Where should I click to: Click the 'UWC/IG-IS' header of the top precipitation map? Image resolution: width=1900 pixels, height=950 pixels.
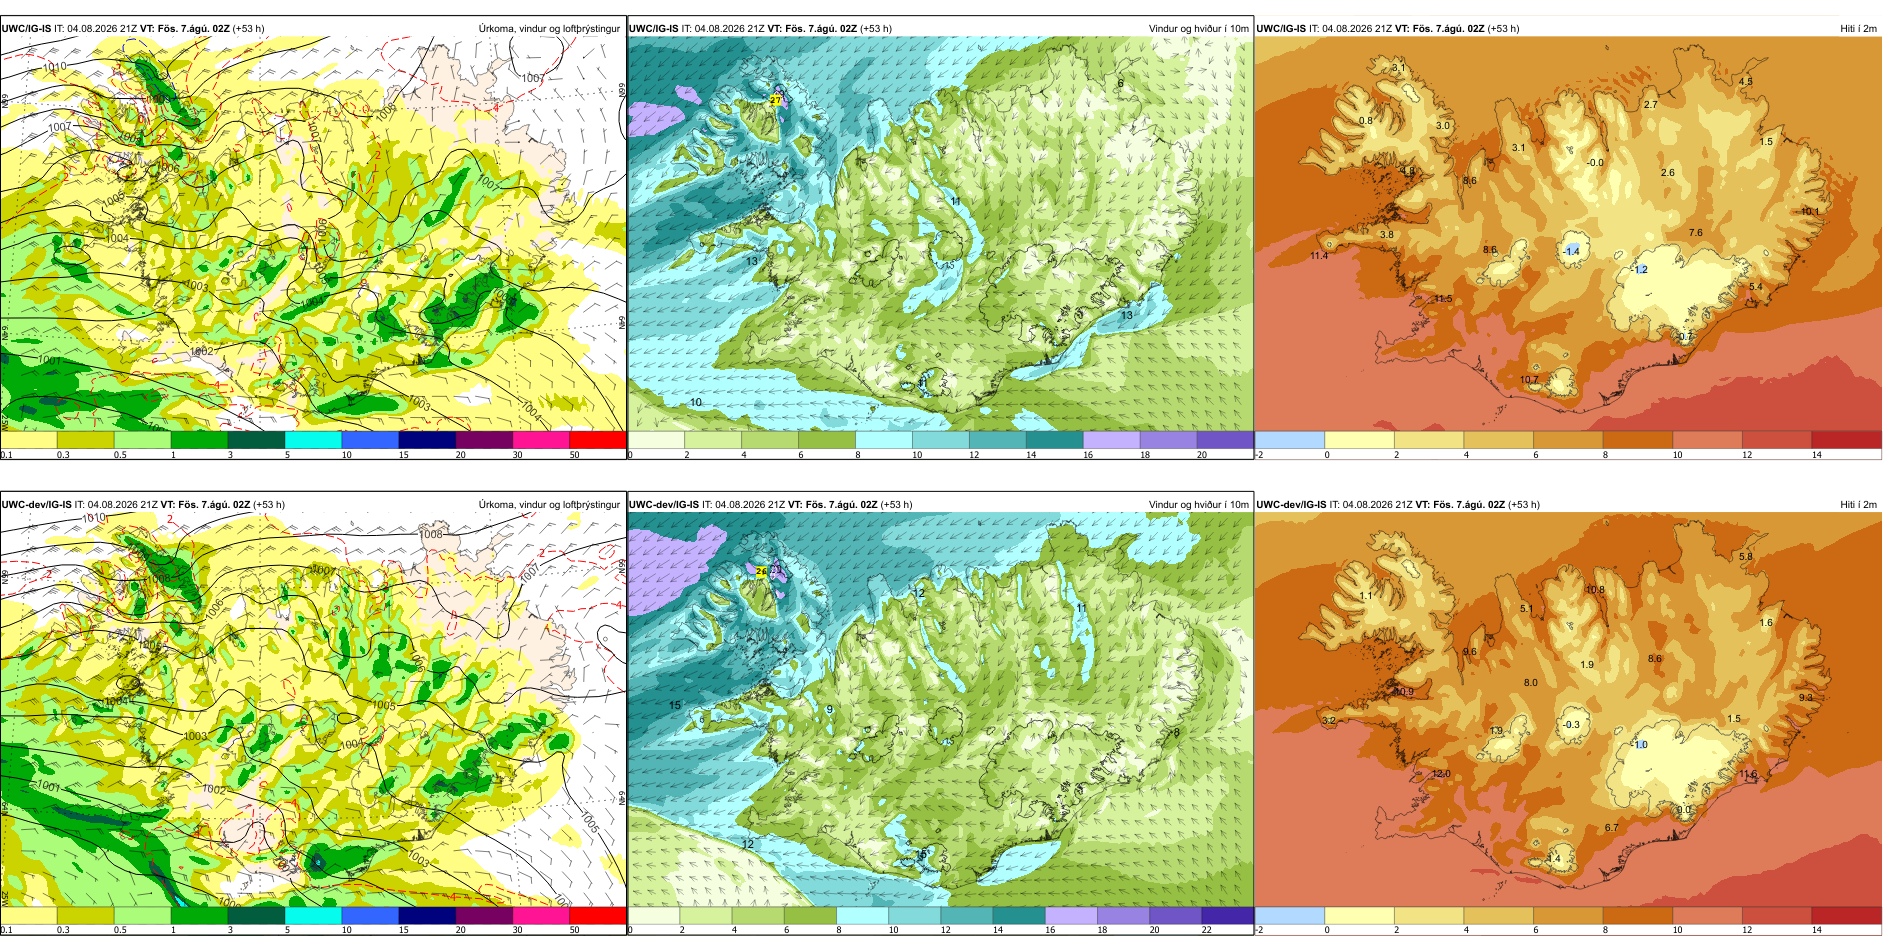pyautogui.click(x=26, y=28)
